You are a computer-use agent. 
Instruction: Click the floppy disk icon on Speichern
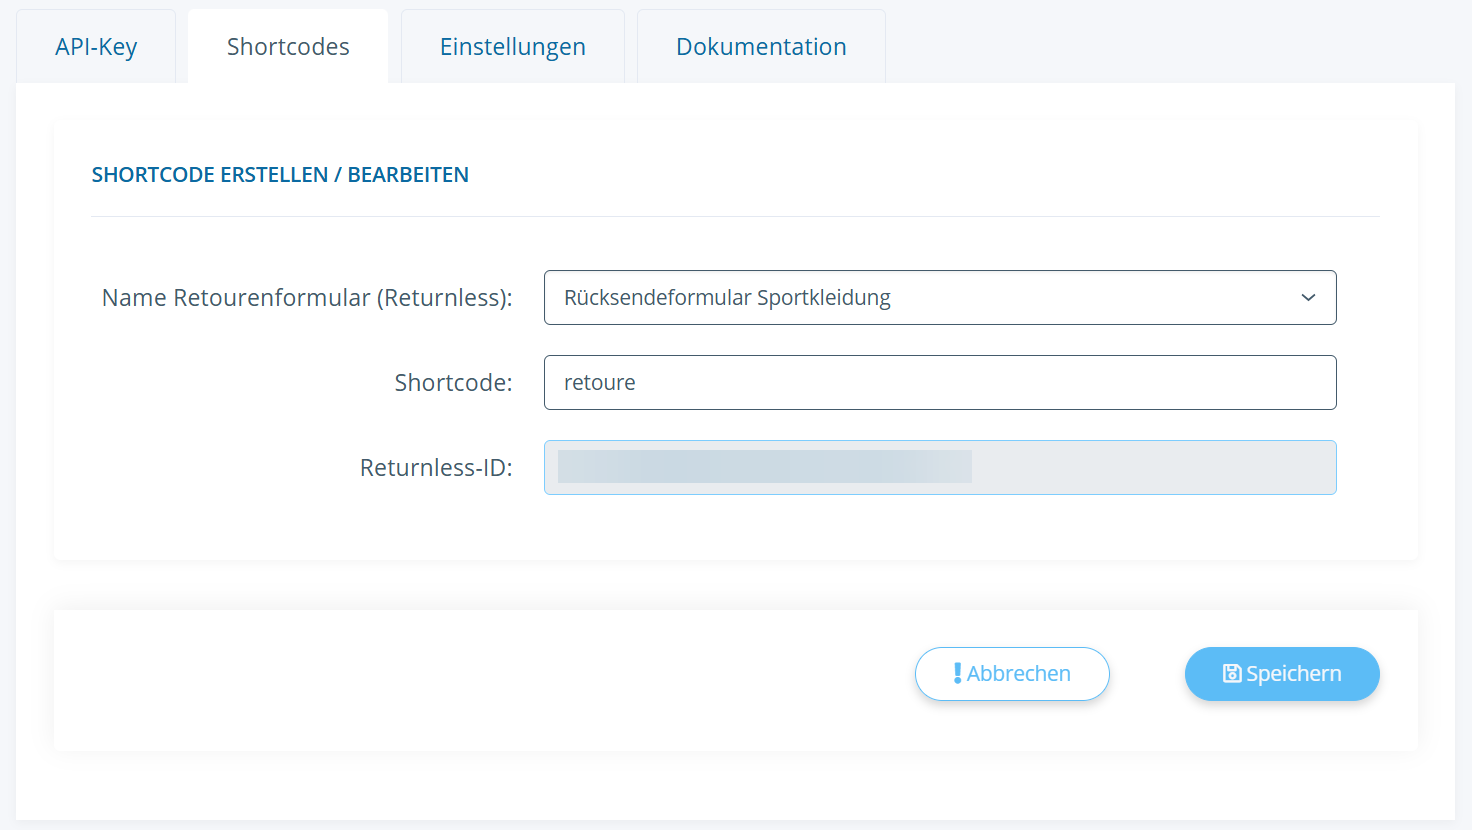(1232, 674)
